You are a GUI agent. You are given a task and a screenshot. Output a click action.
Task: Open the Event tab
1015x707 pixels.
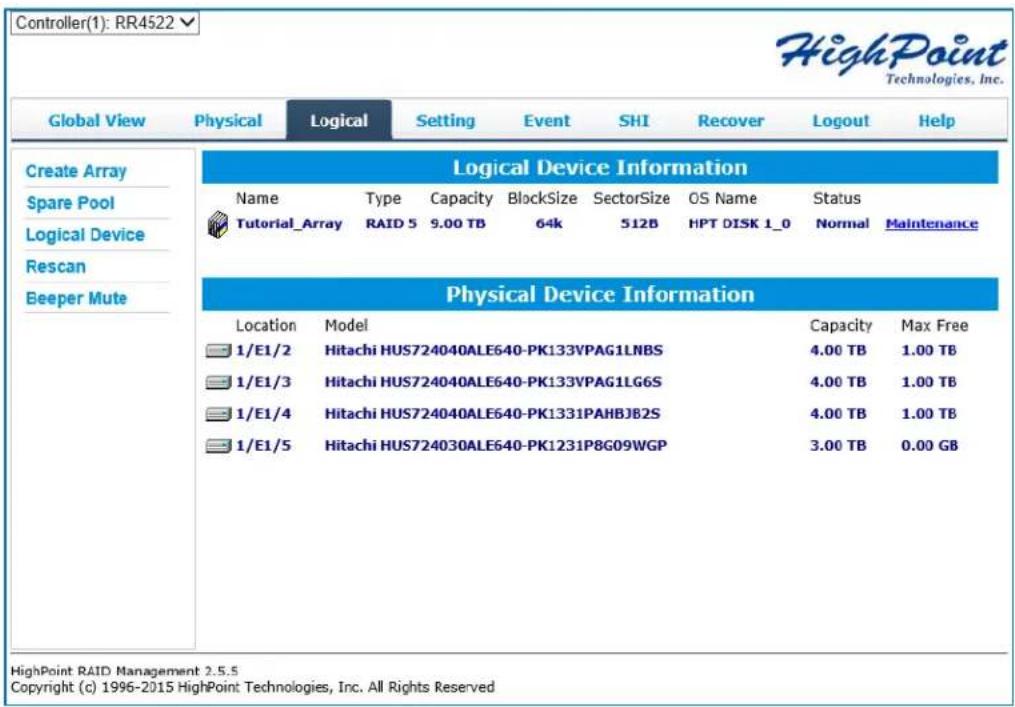[547, 120]
